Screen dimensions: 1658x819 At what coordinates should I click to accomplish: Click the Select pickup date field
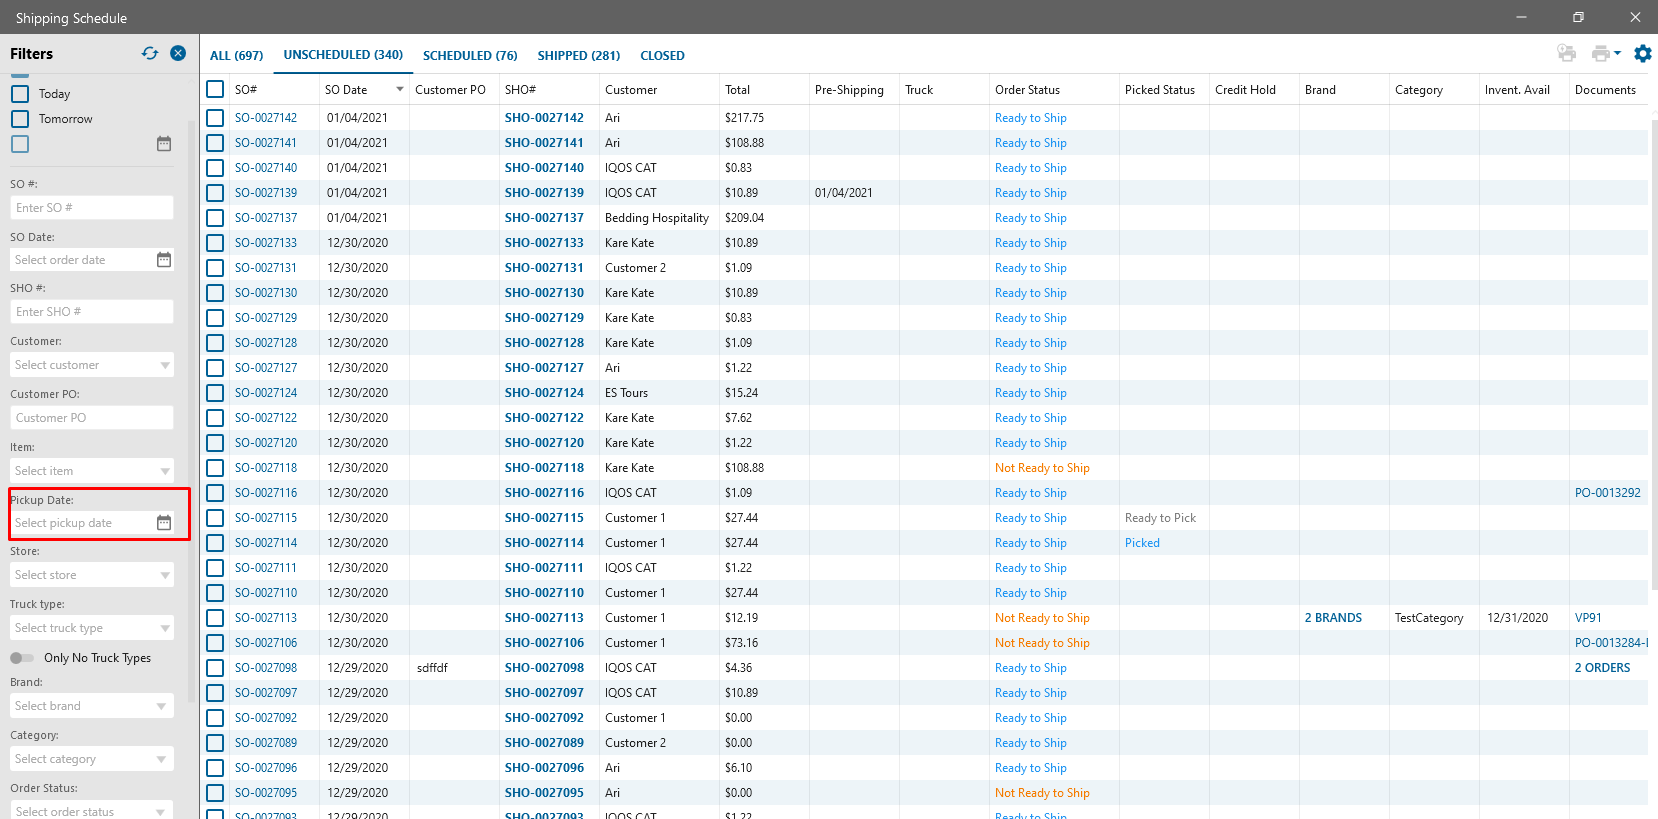coord(82,523)
